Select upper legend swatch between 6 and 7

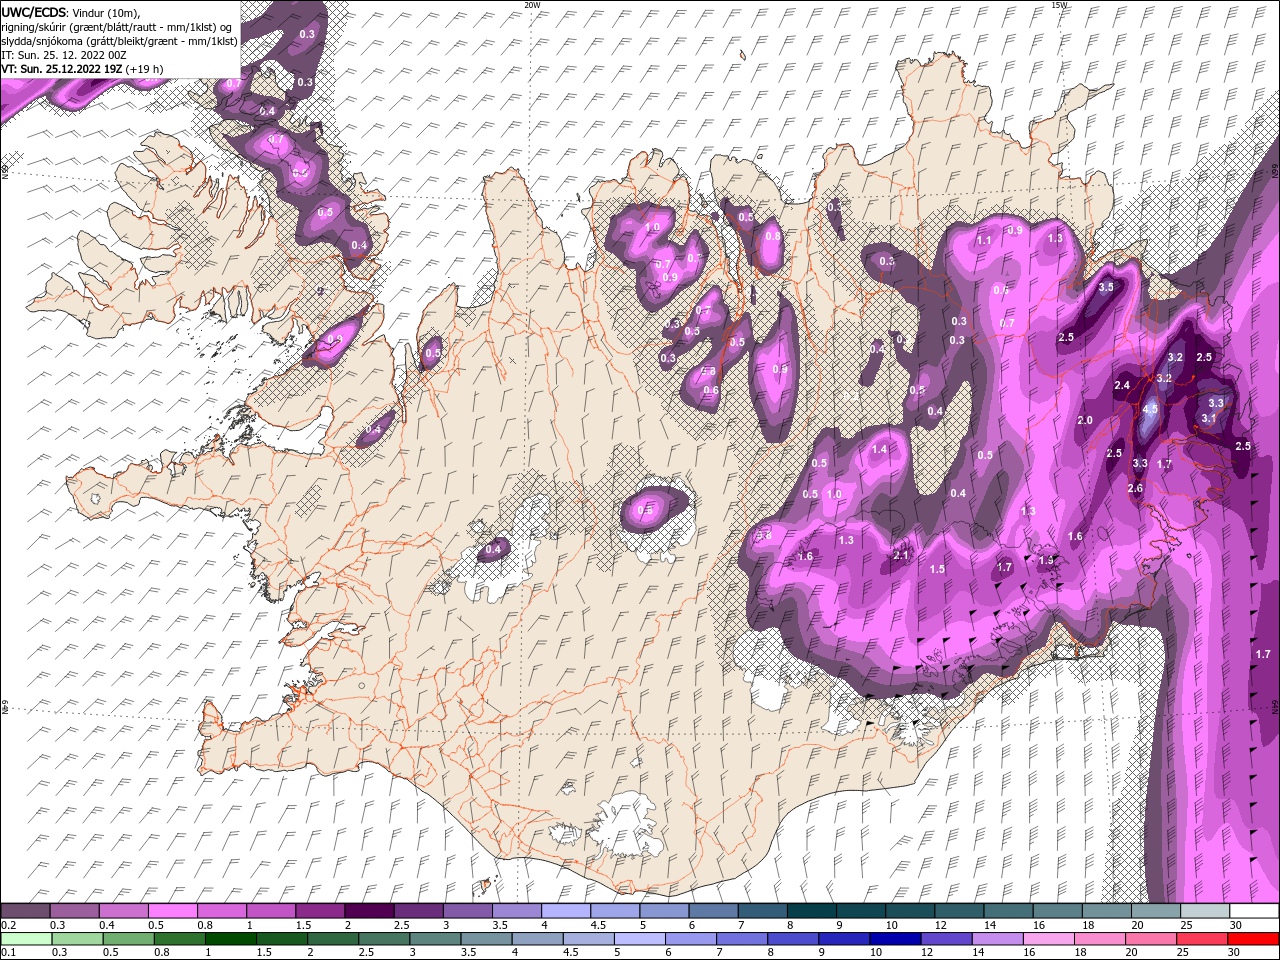point(713,911)
